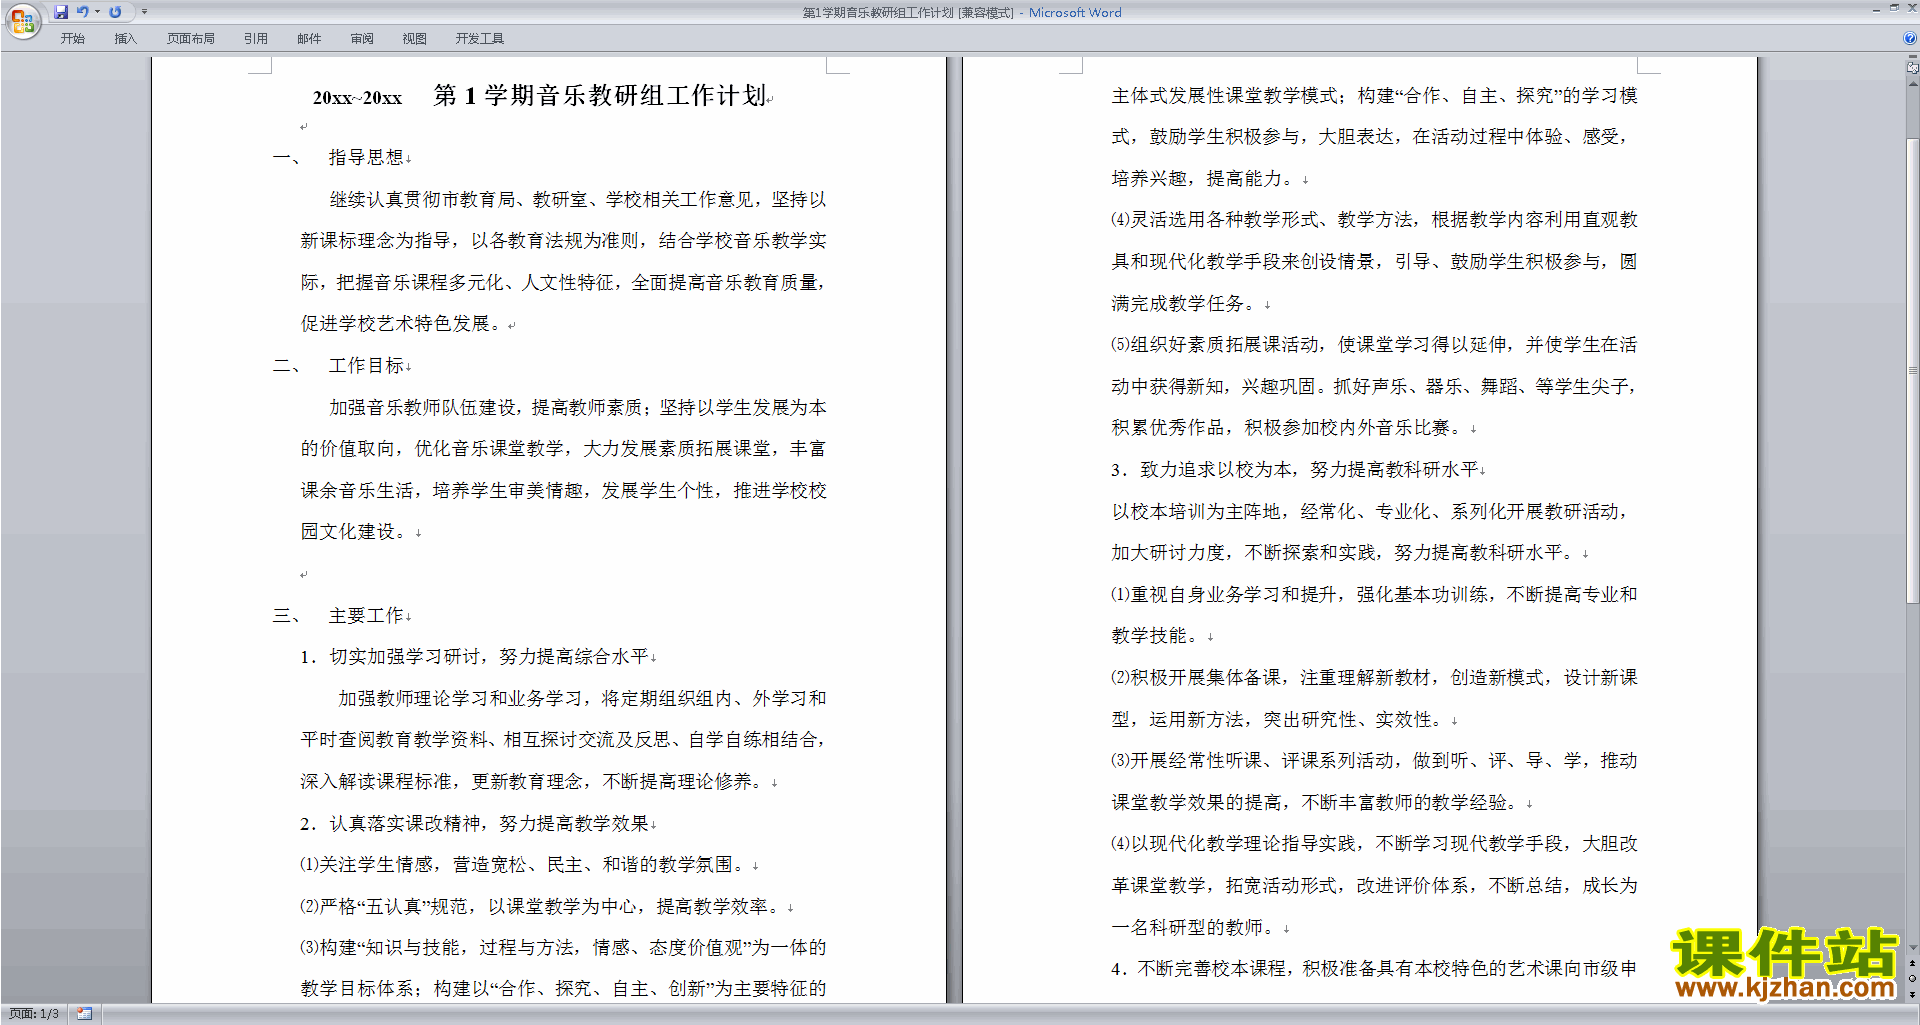
Task: Click the vertical scrollbar thumb
Action: 1912,370
